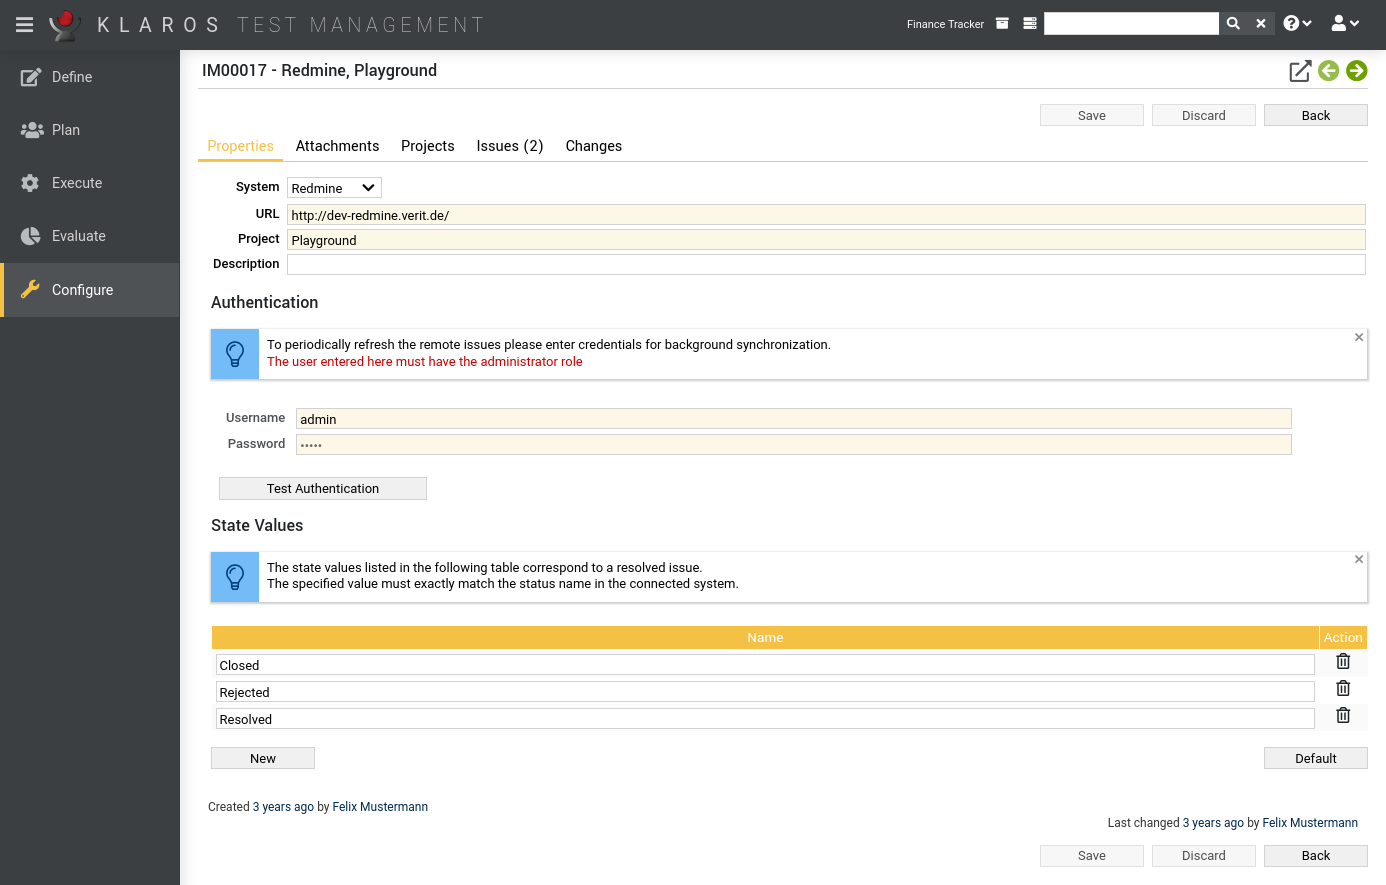Dismiss the Authentication info message
Screen dimensions: 1386x885
coord(1358,338)
